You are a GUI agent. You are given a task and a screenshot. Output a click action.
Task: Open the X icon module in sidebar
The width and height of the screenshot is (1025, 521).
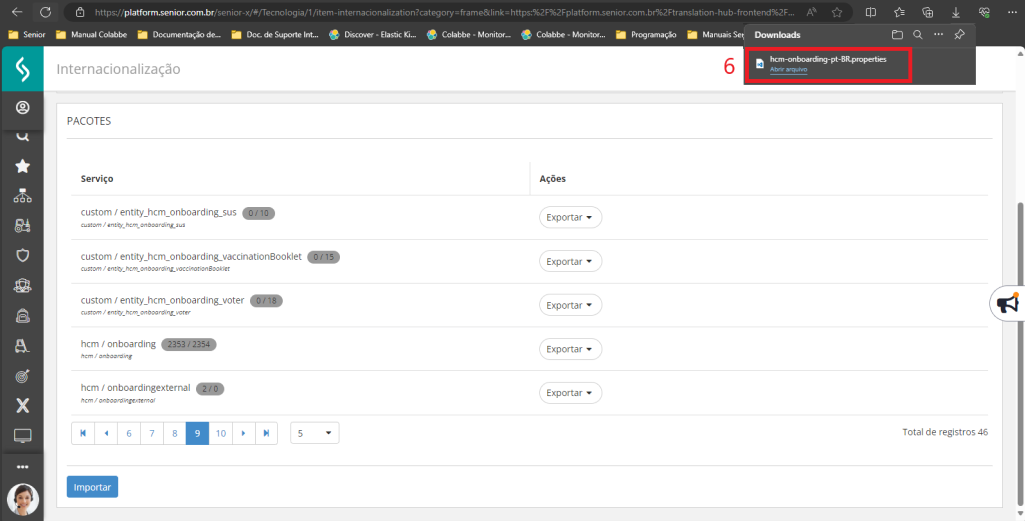click(23, 405)
